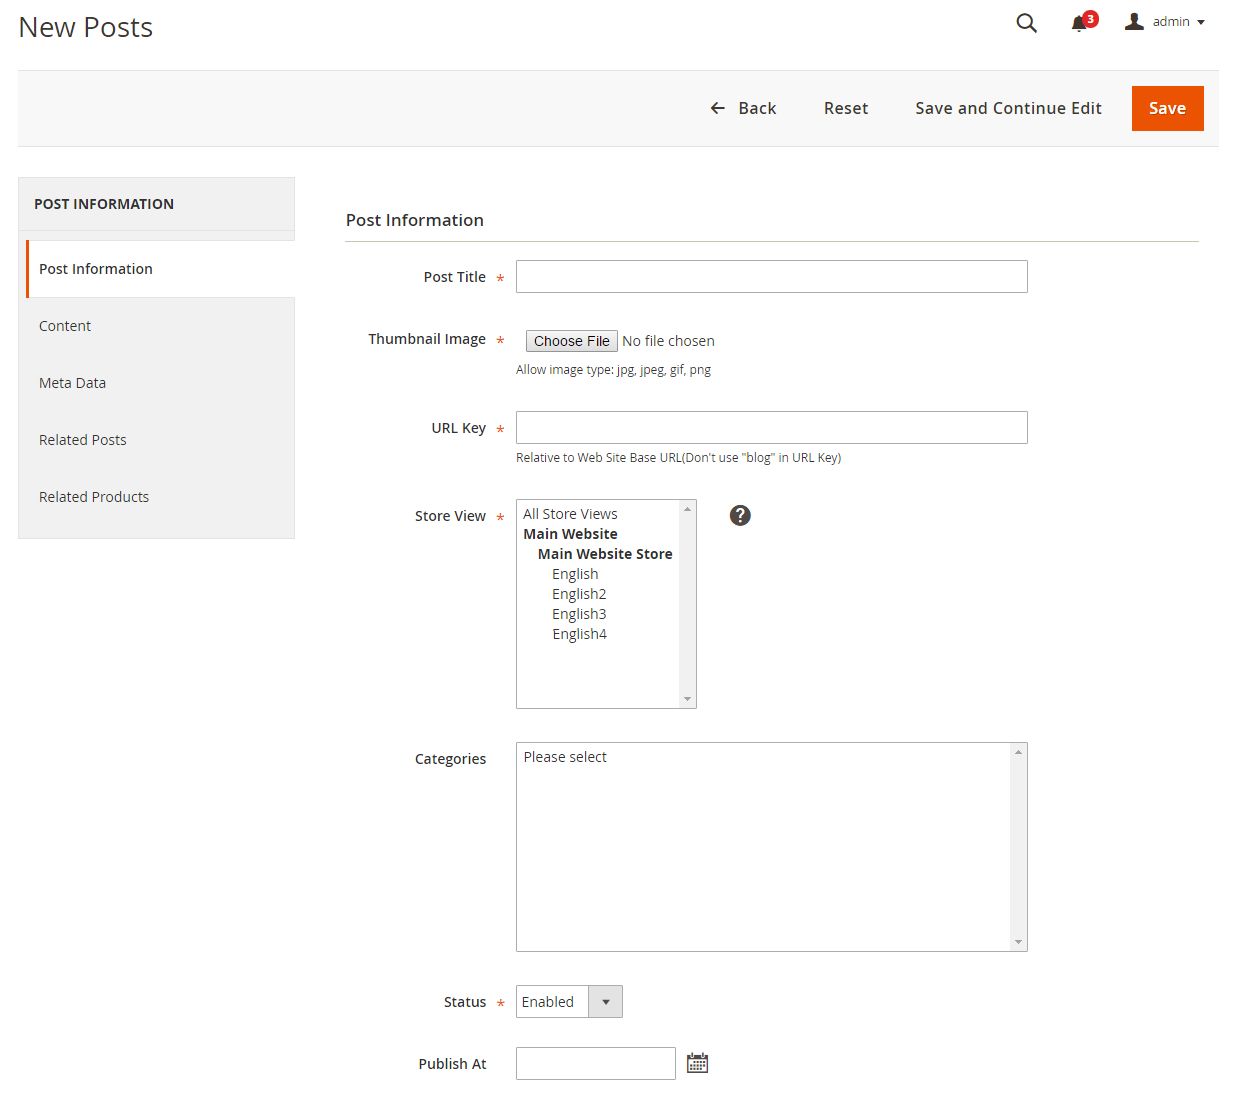Open the notifications bell icon
The image size is (1236, 1098).
click(x=1080, y=23)
